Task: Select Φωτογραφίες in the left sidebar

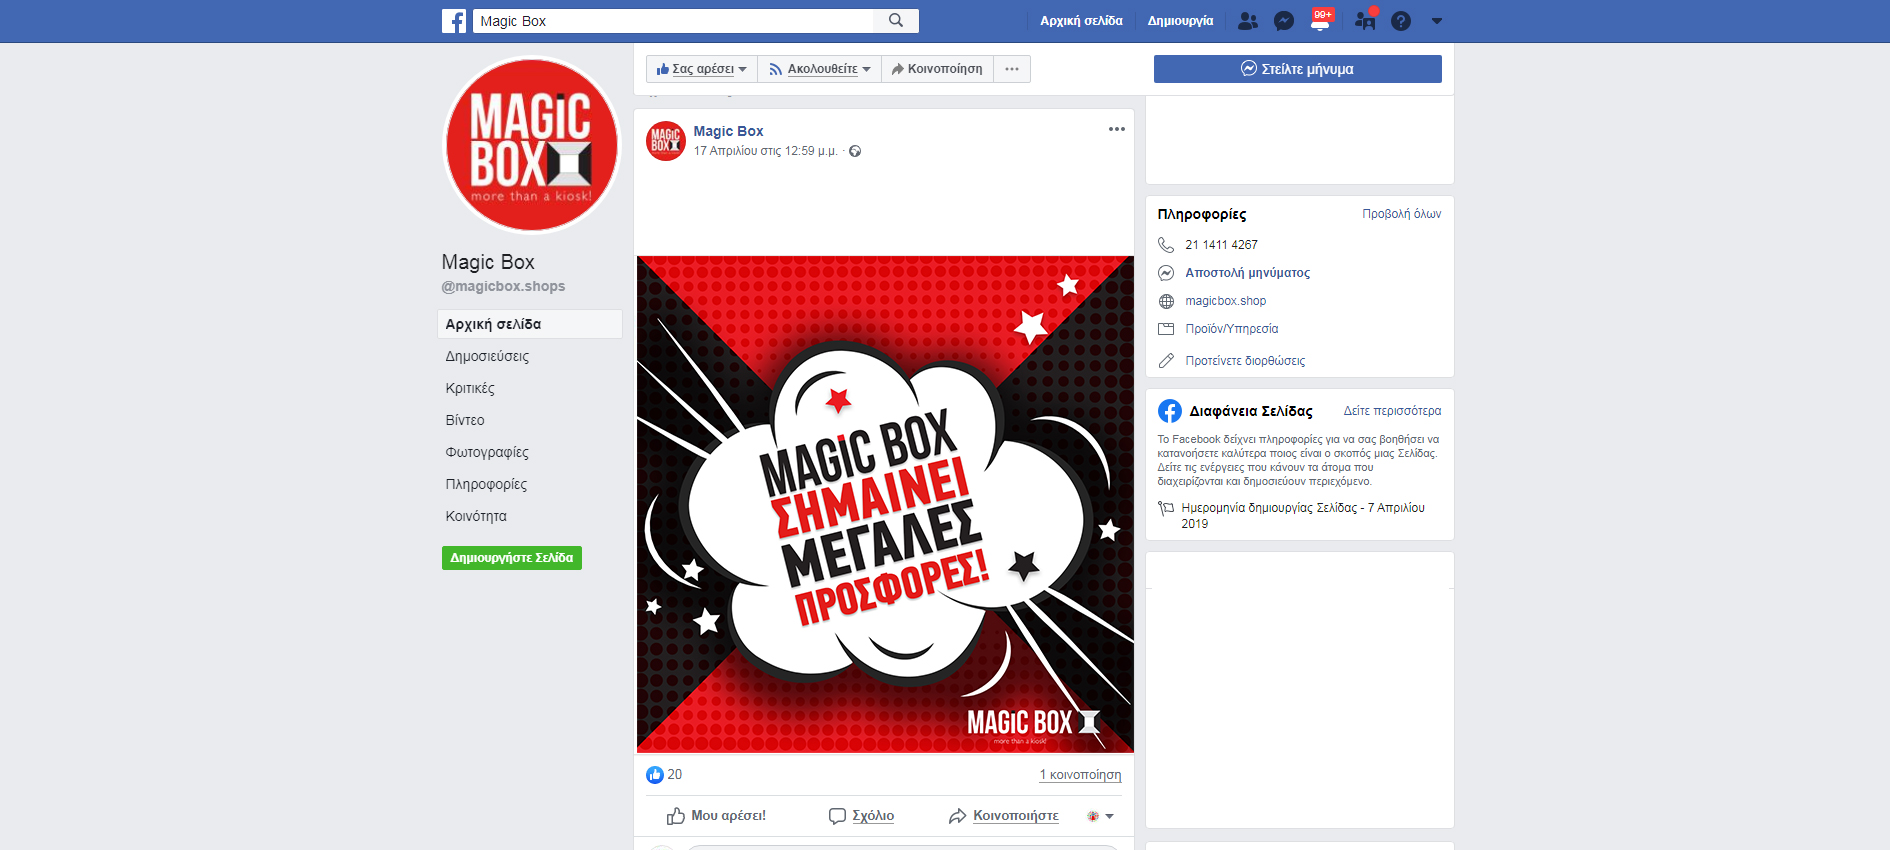Action: click(x=487, y=452)
